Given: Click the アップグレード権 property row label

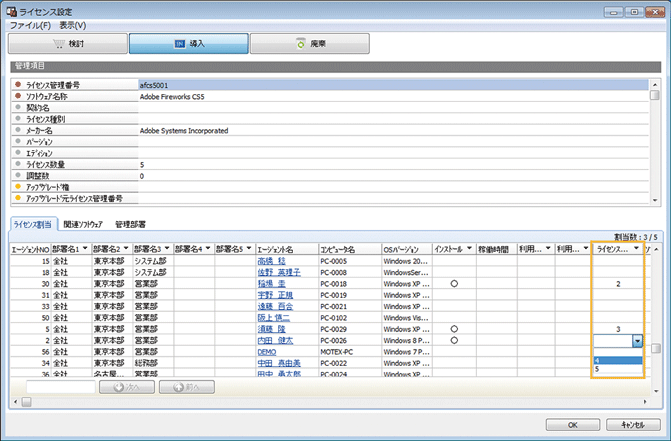Looking at the screenshot, I should [47, 187].
